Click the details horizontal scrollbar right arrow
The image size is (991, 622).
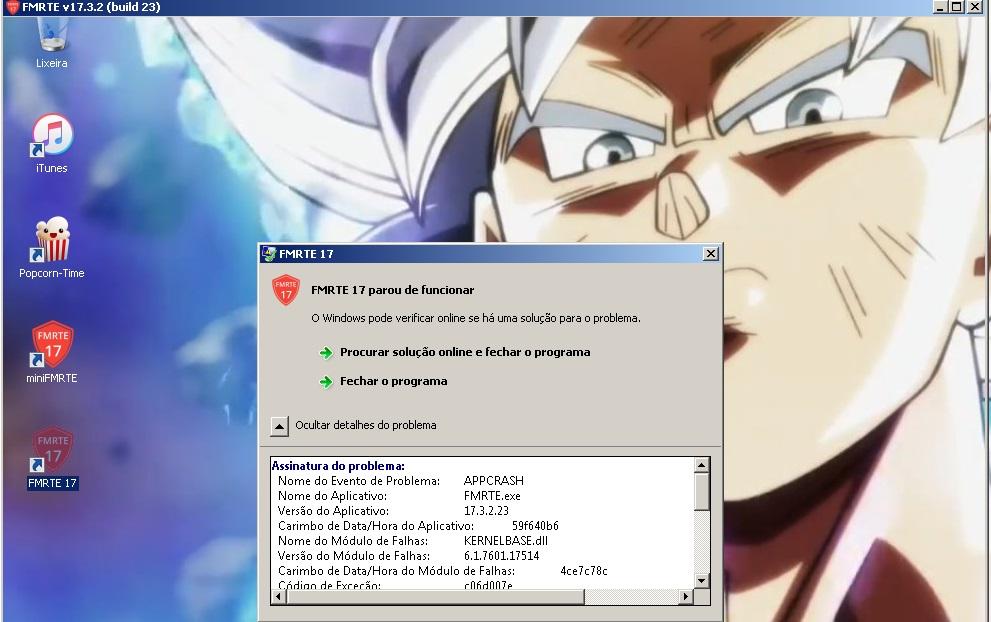pyautogui.click(x=686, y=596)
